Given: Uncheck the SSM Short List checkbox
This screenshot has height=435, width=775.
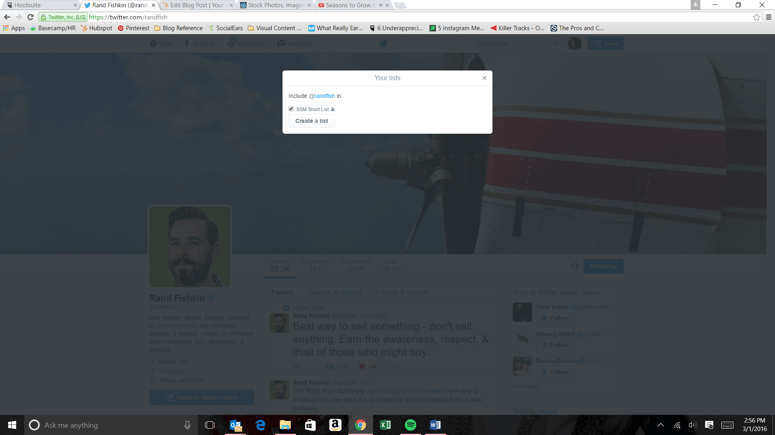Looking at the screenshot, I should pos(291,109).
